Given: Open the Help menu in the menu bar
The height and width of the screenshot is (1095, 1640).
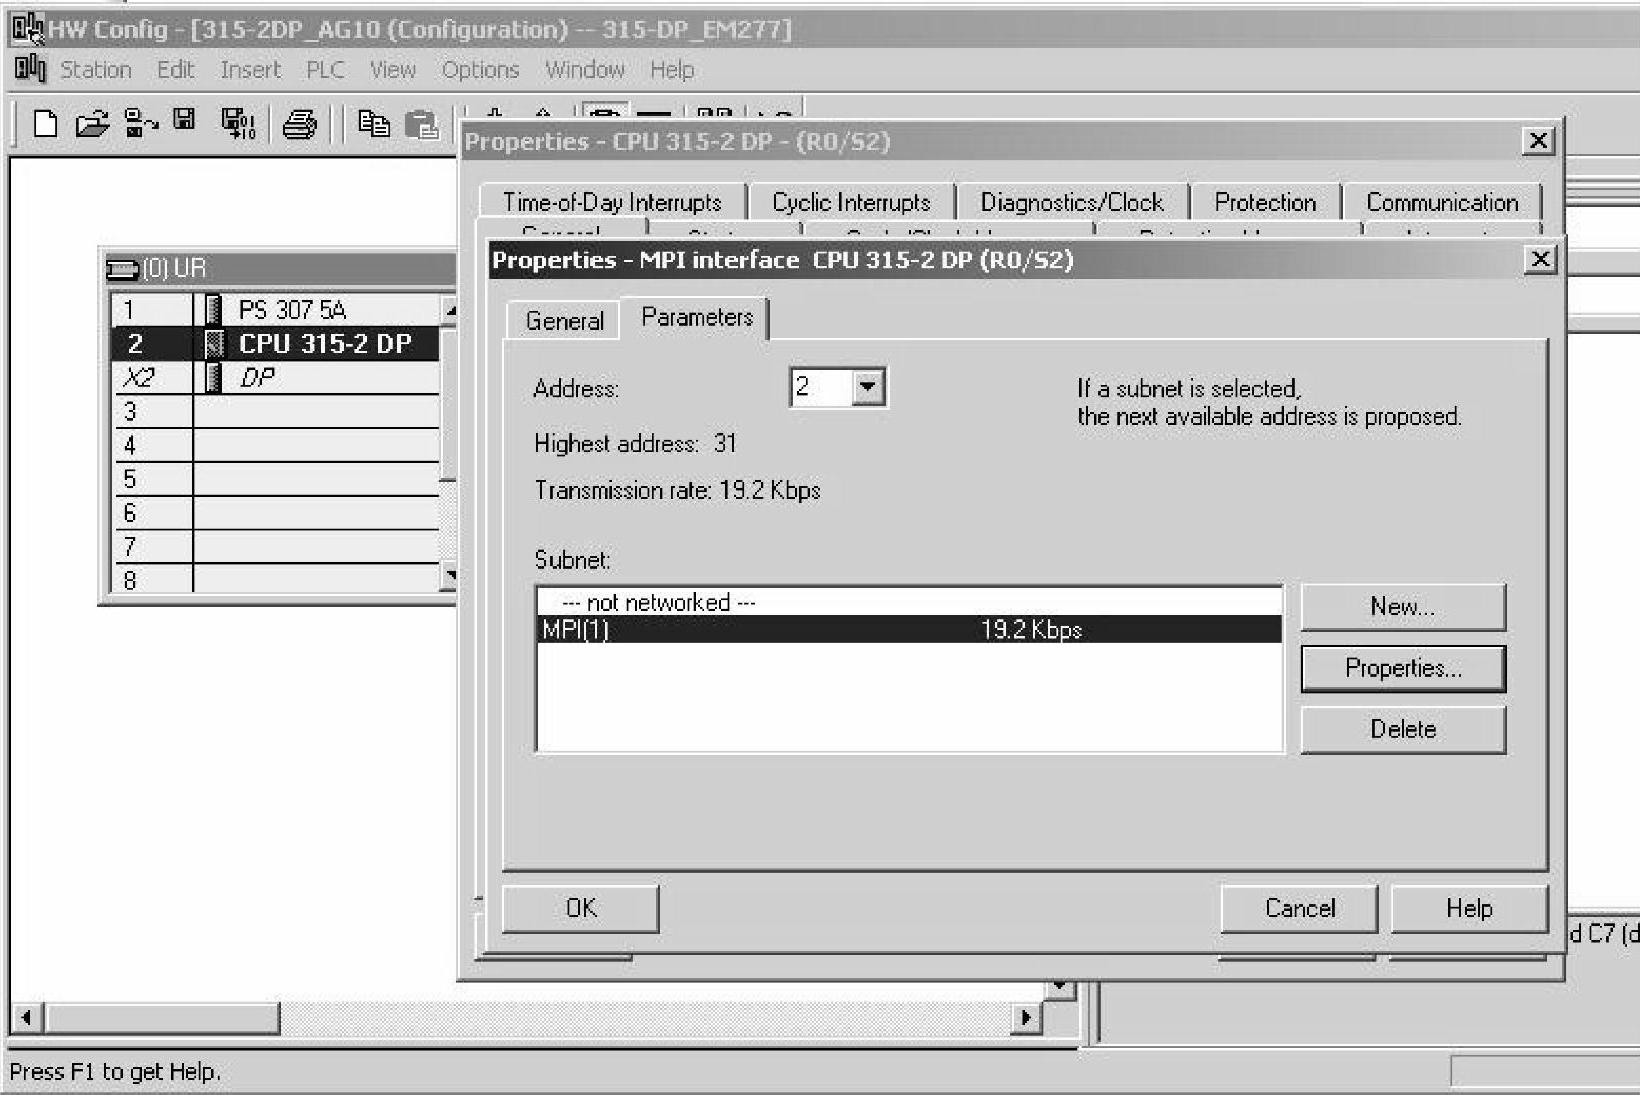Looking at the screenshot, I should click(x=672, y=70).
